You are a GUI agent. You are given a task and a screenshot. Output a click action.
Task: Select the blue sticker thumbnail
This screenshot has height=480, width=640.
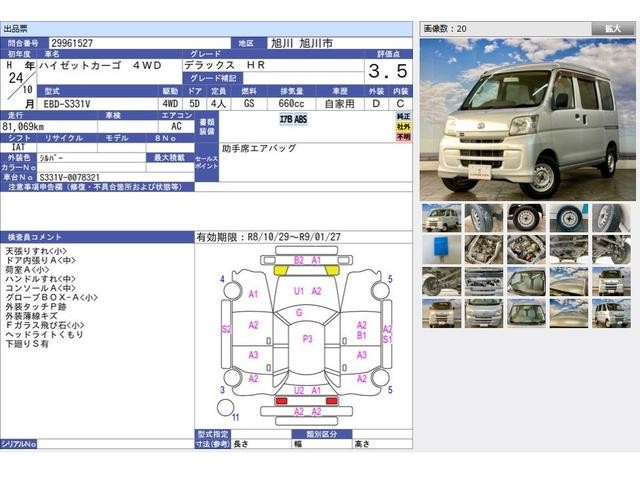click(x=441, y=249)
